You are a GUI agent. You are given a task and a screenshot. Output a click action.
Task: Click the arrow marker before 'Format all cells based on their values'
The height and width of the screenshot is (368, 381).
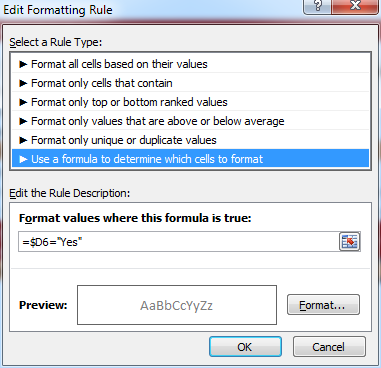click(x=23, y=64)
